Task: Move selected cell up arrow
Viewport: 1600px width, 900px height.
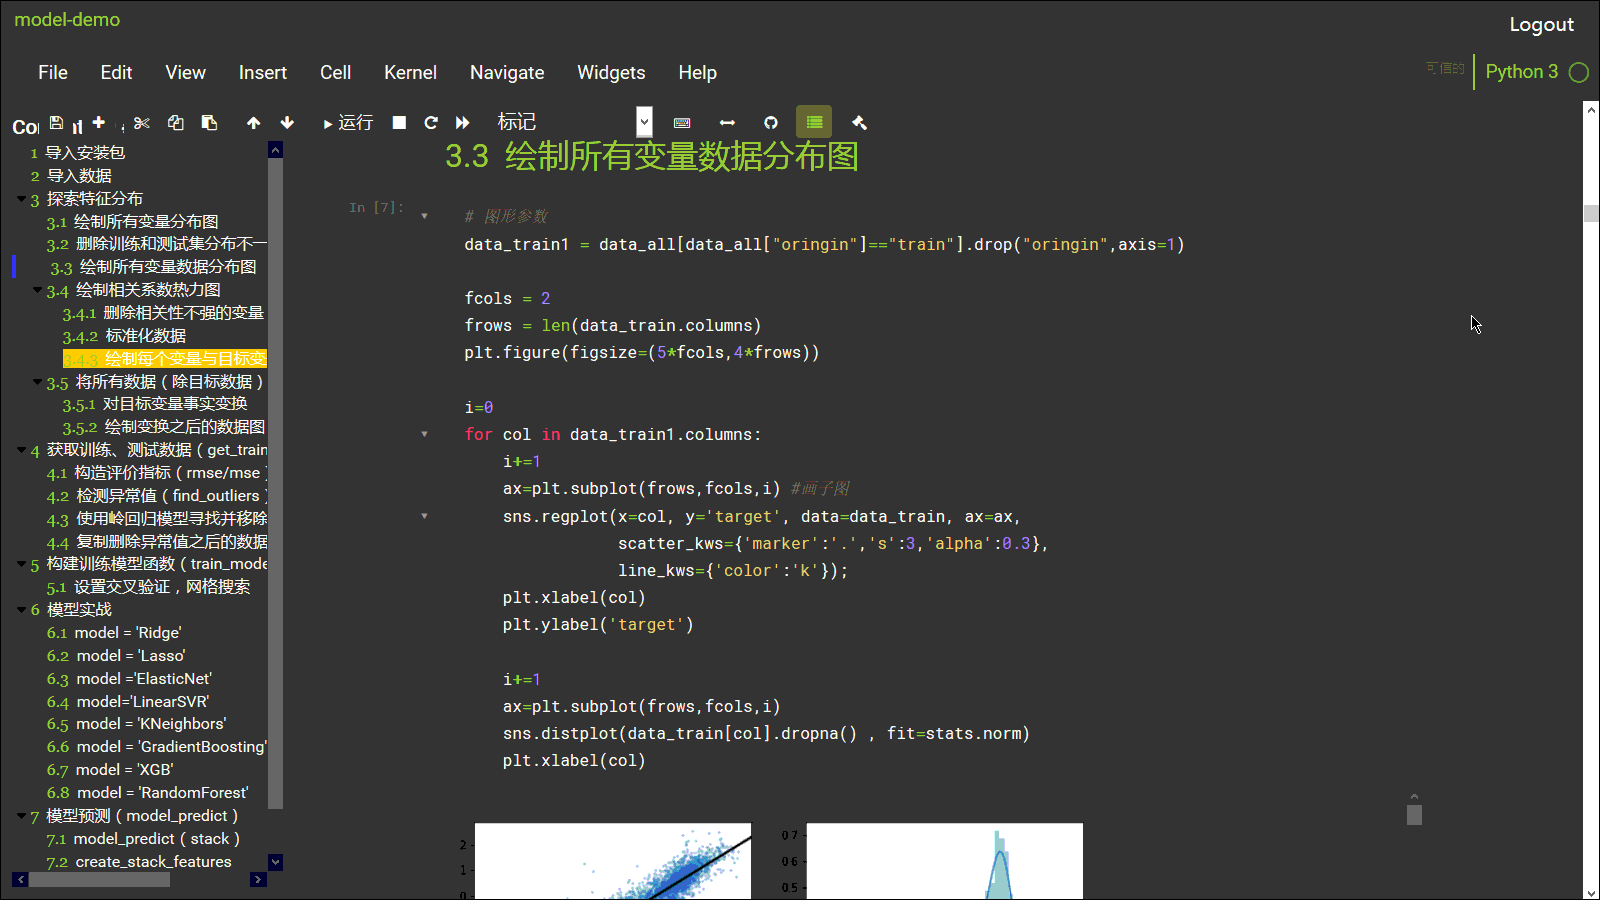Action: [253, 123]
